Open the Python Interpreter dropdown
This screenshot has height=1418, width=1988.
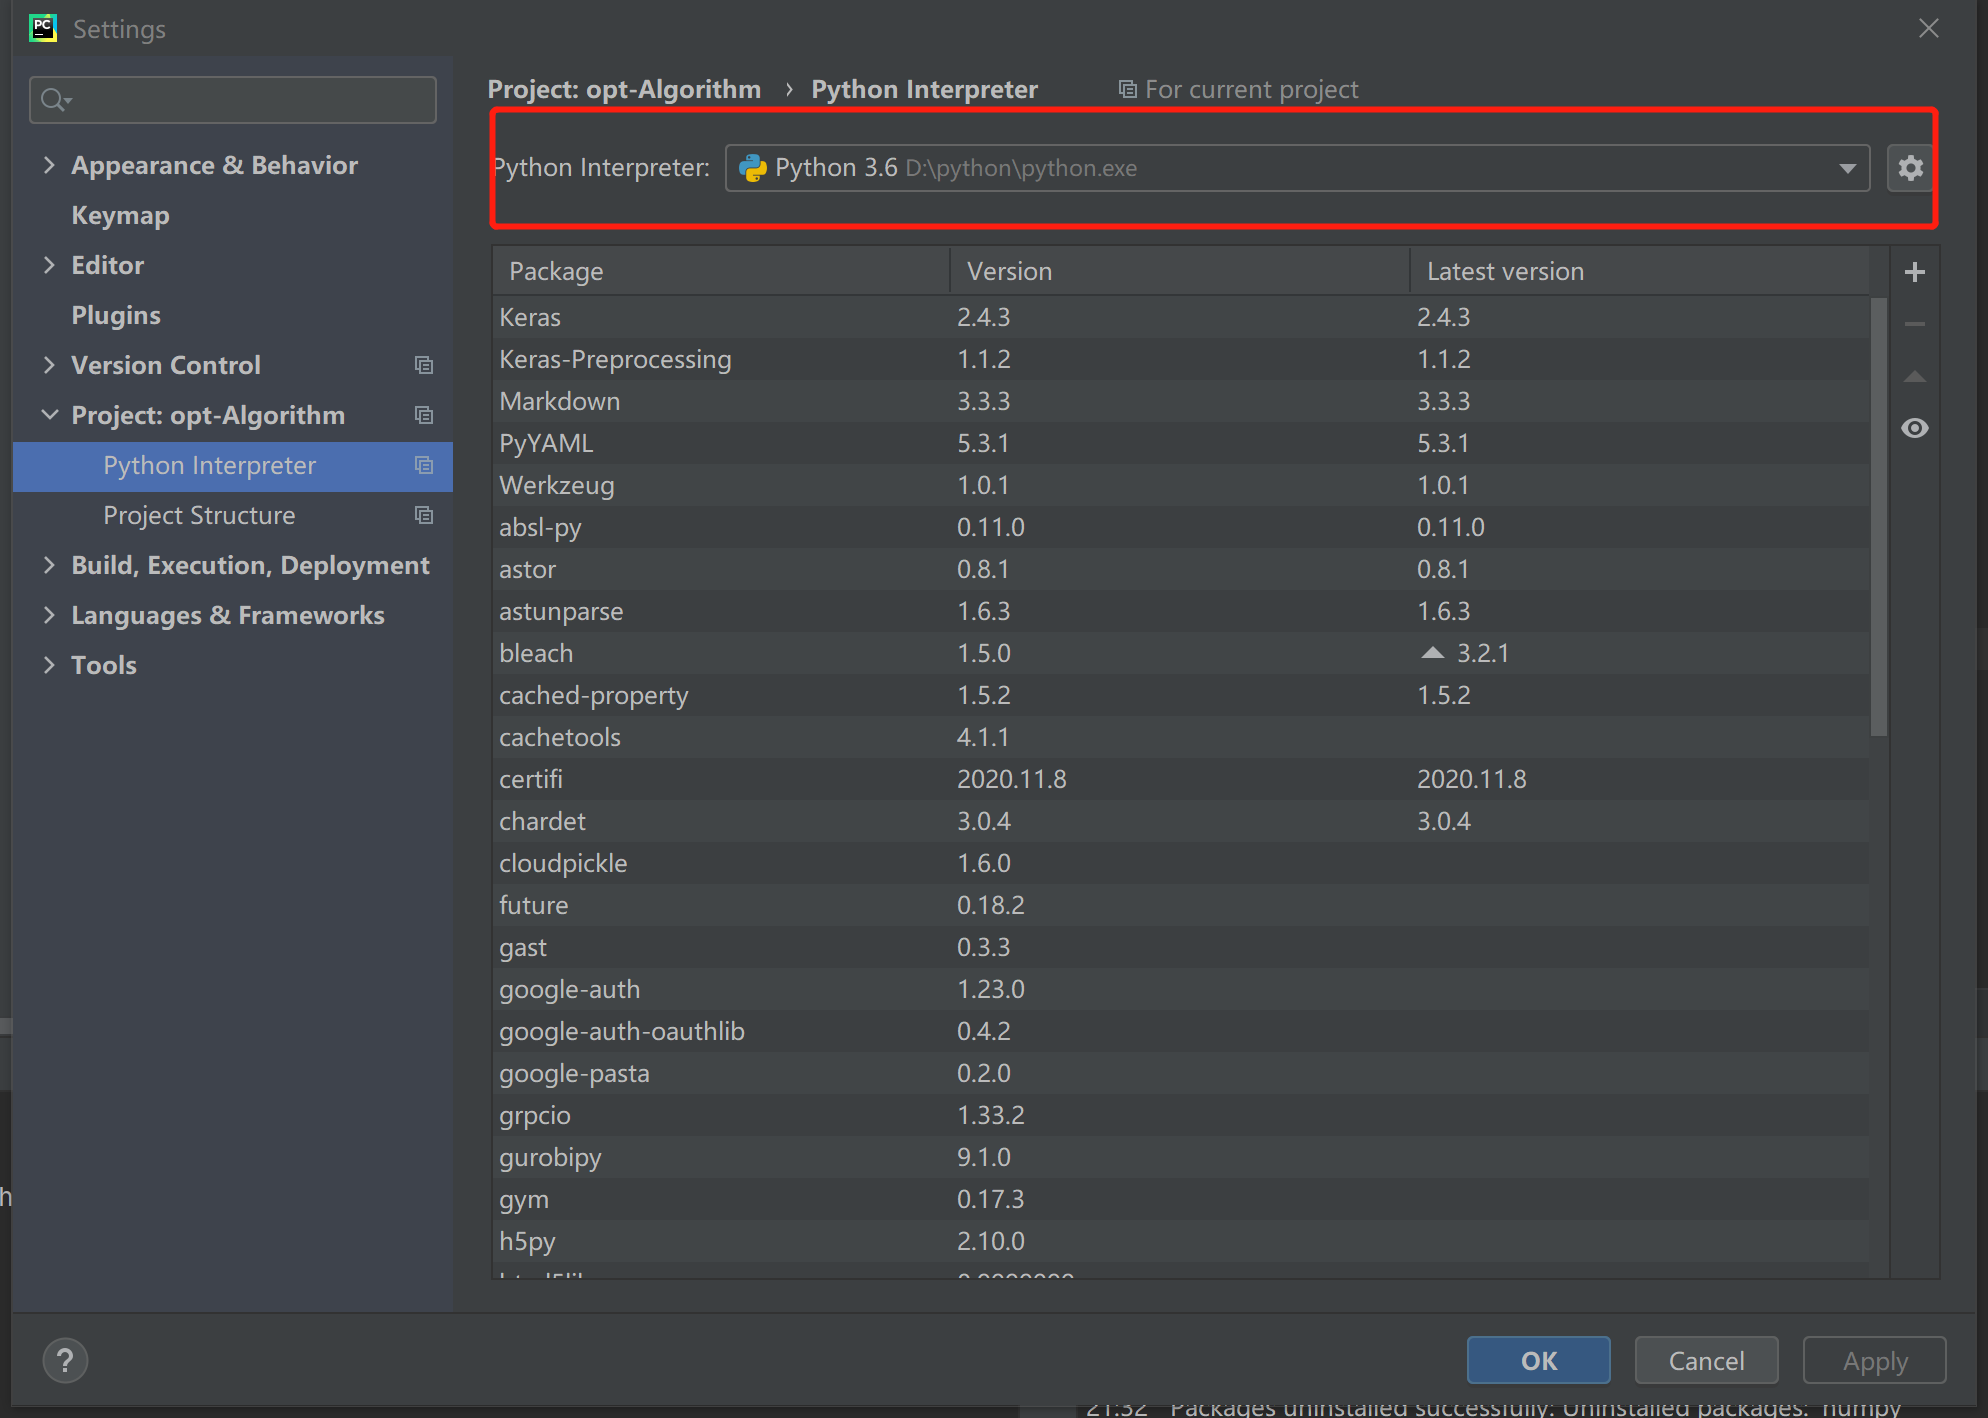point(1846,168)
